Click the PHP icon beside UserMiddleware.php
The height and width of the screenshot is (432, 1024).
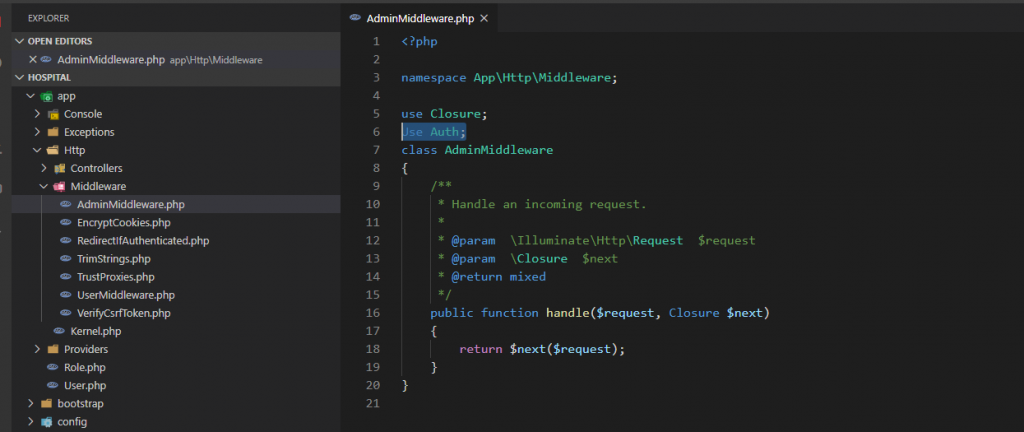point(66,295)
